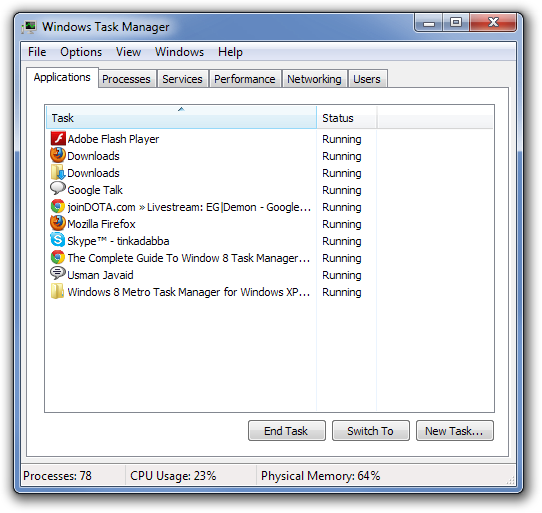This screenshot has height=513, width=542.
Task: Open the Options menu
Action: pyautogui.click(x=81, y=52)
